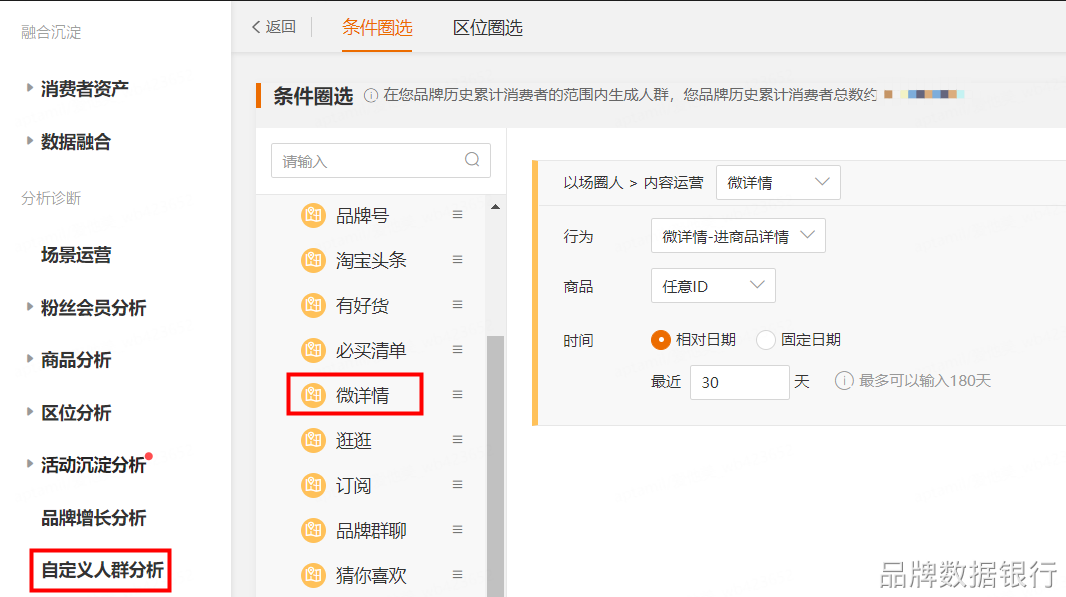Click the 有好货 orange map icon

[313, 305]
